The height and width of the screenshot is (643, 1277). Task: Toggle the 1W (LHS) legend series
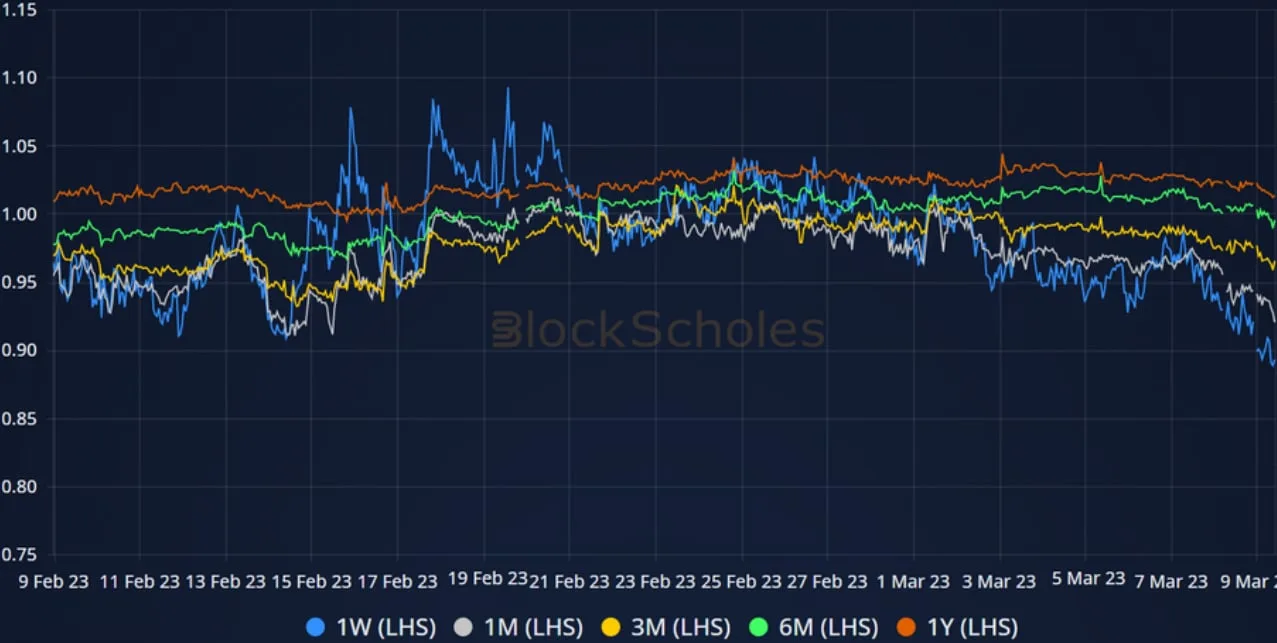pyautogui.click(x=371, y=627)
